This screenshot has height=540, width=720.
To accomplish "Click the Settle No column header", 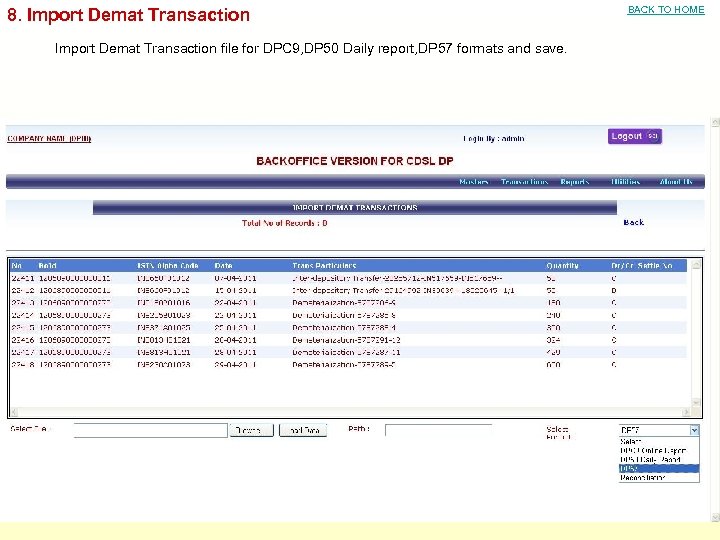I will [x=654, y=265].
